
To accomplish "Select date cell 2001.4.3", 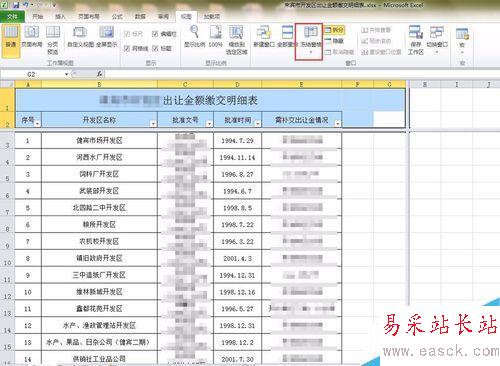I will pos(237,258).
